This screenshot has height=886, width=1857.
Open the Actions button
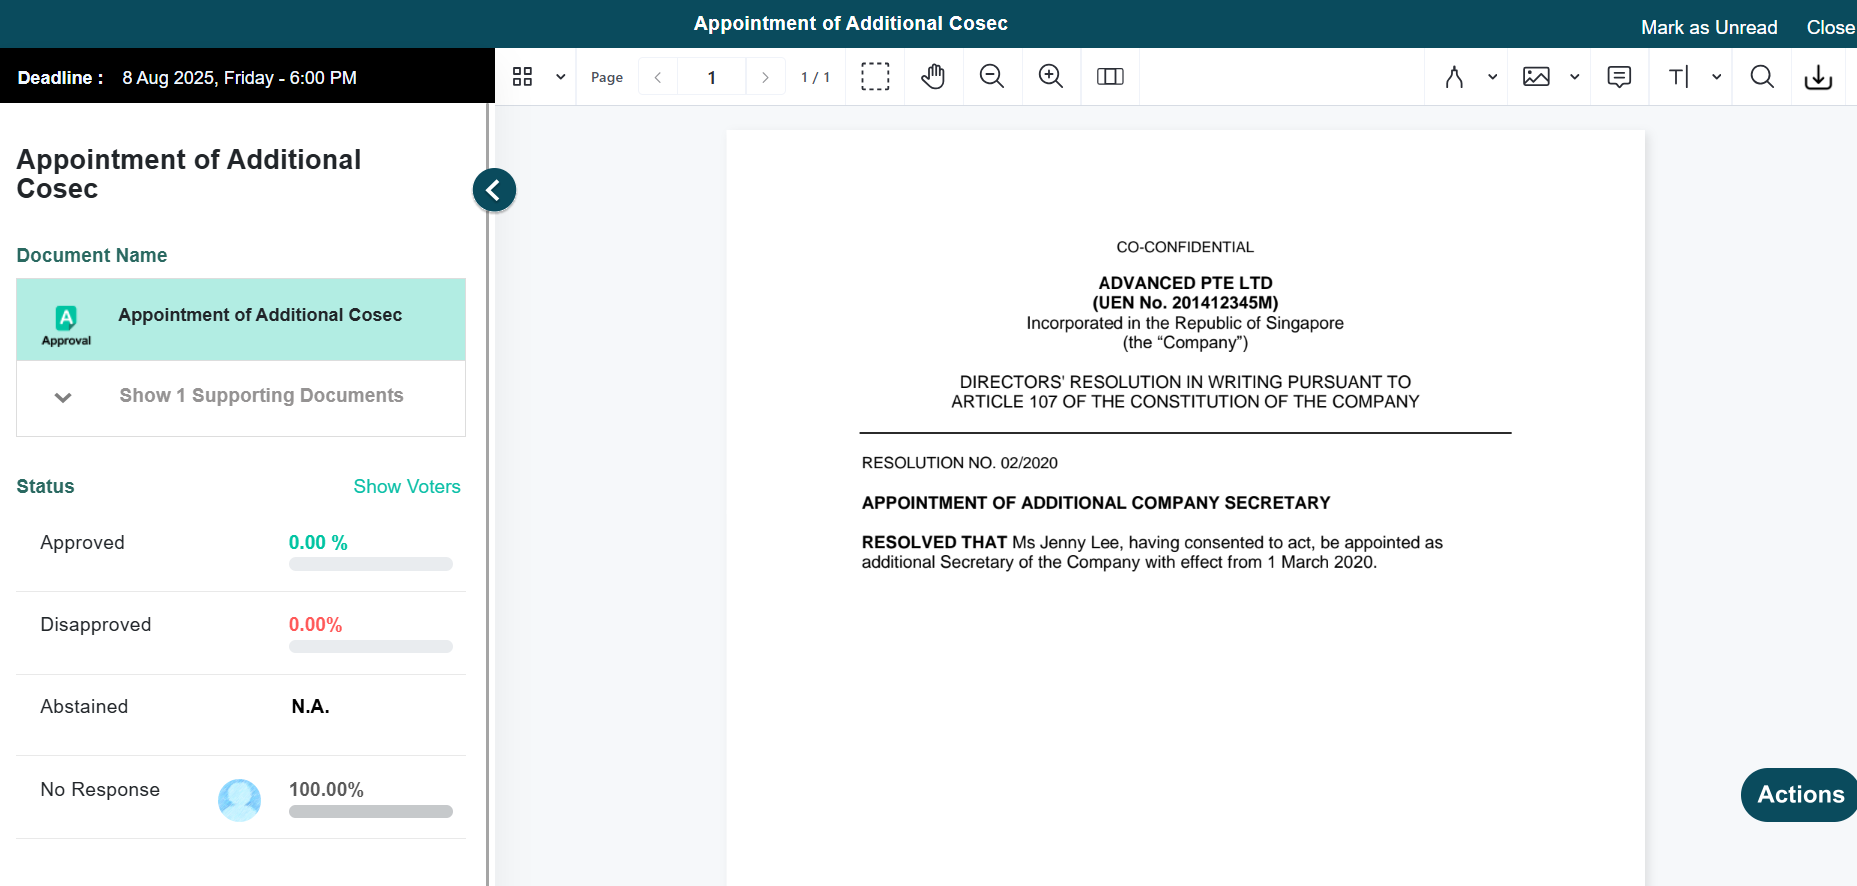click(1799, 795)
